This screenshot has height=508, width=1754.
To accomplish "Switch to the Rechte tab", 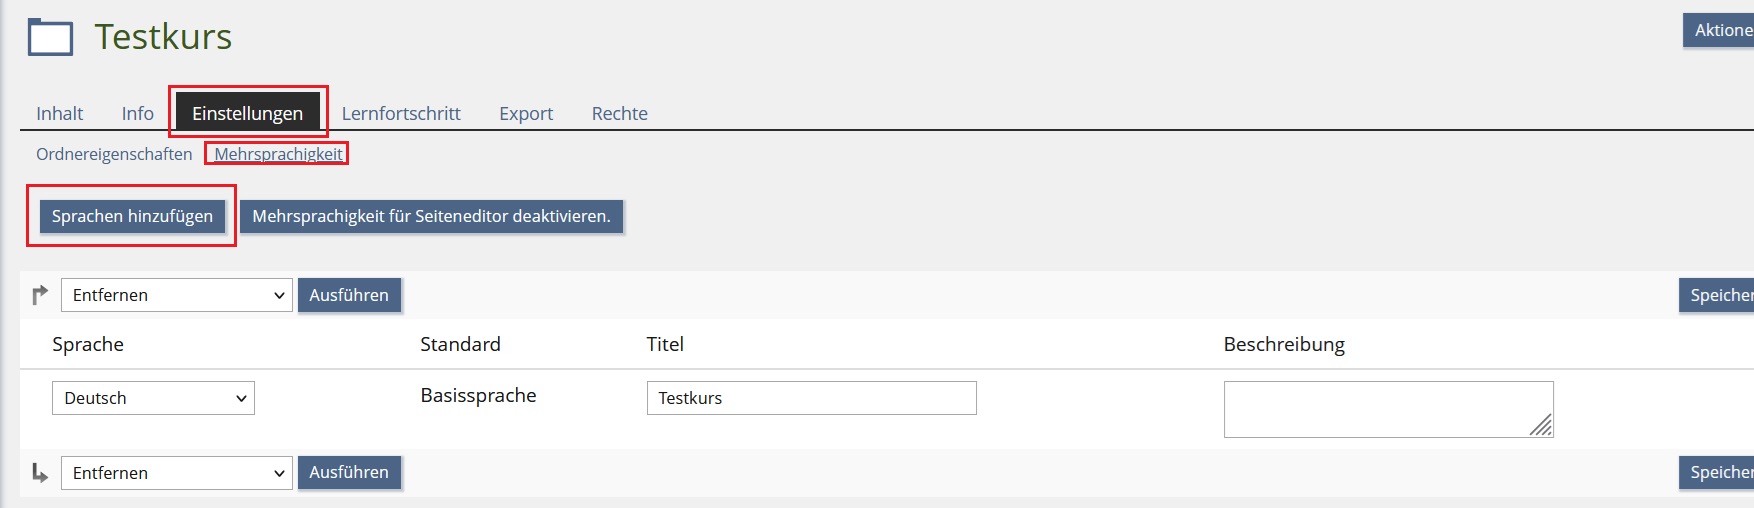I will (620, 114).
